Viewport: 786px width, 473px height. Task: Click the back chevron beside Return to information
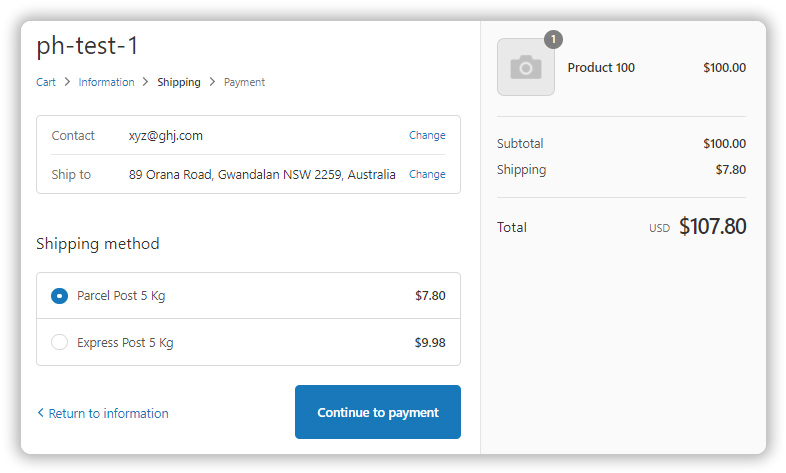tap(41, 412)
